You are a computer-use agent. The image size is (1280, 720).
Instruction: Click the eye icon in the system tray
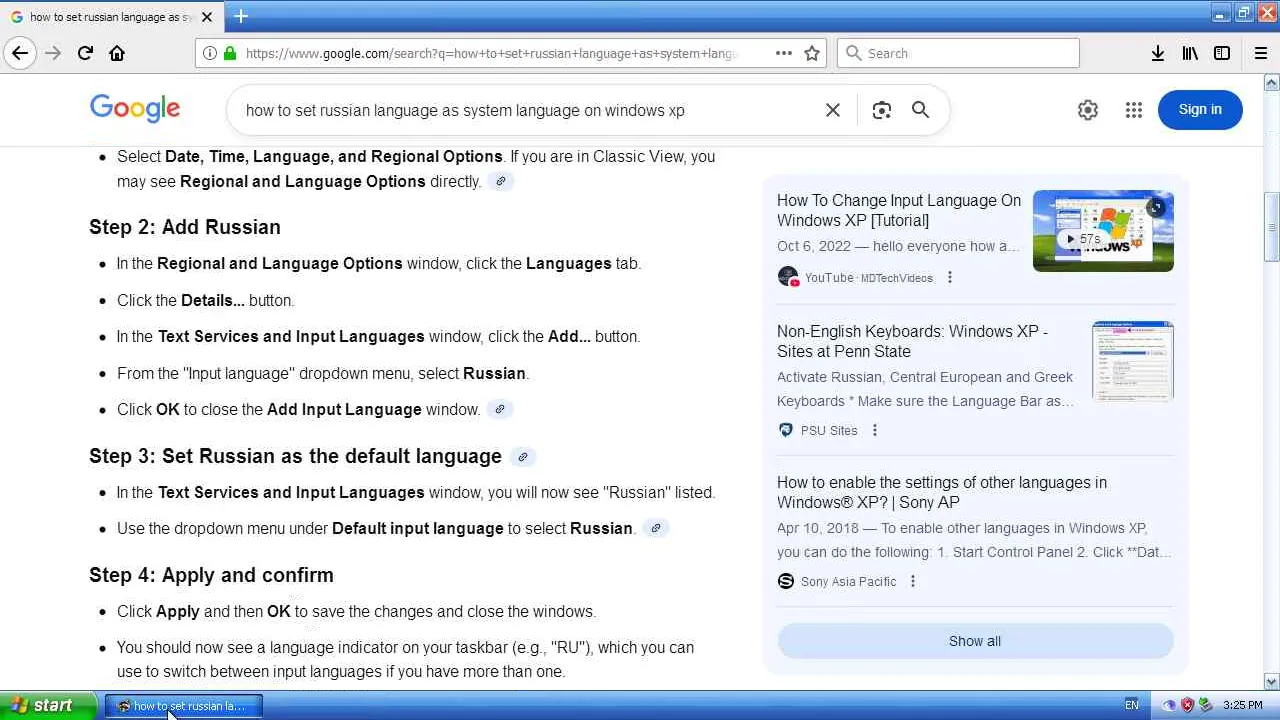[1170, 705]
